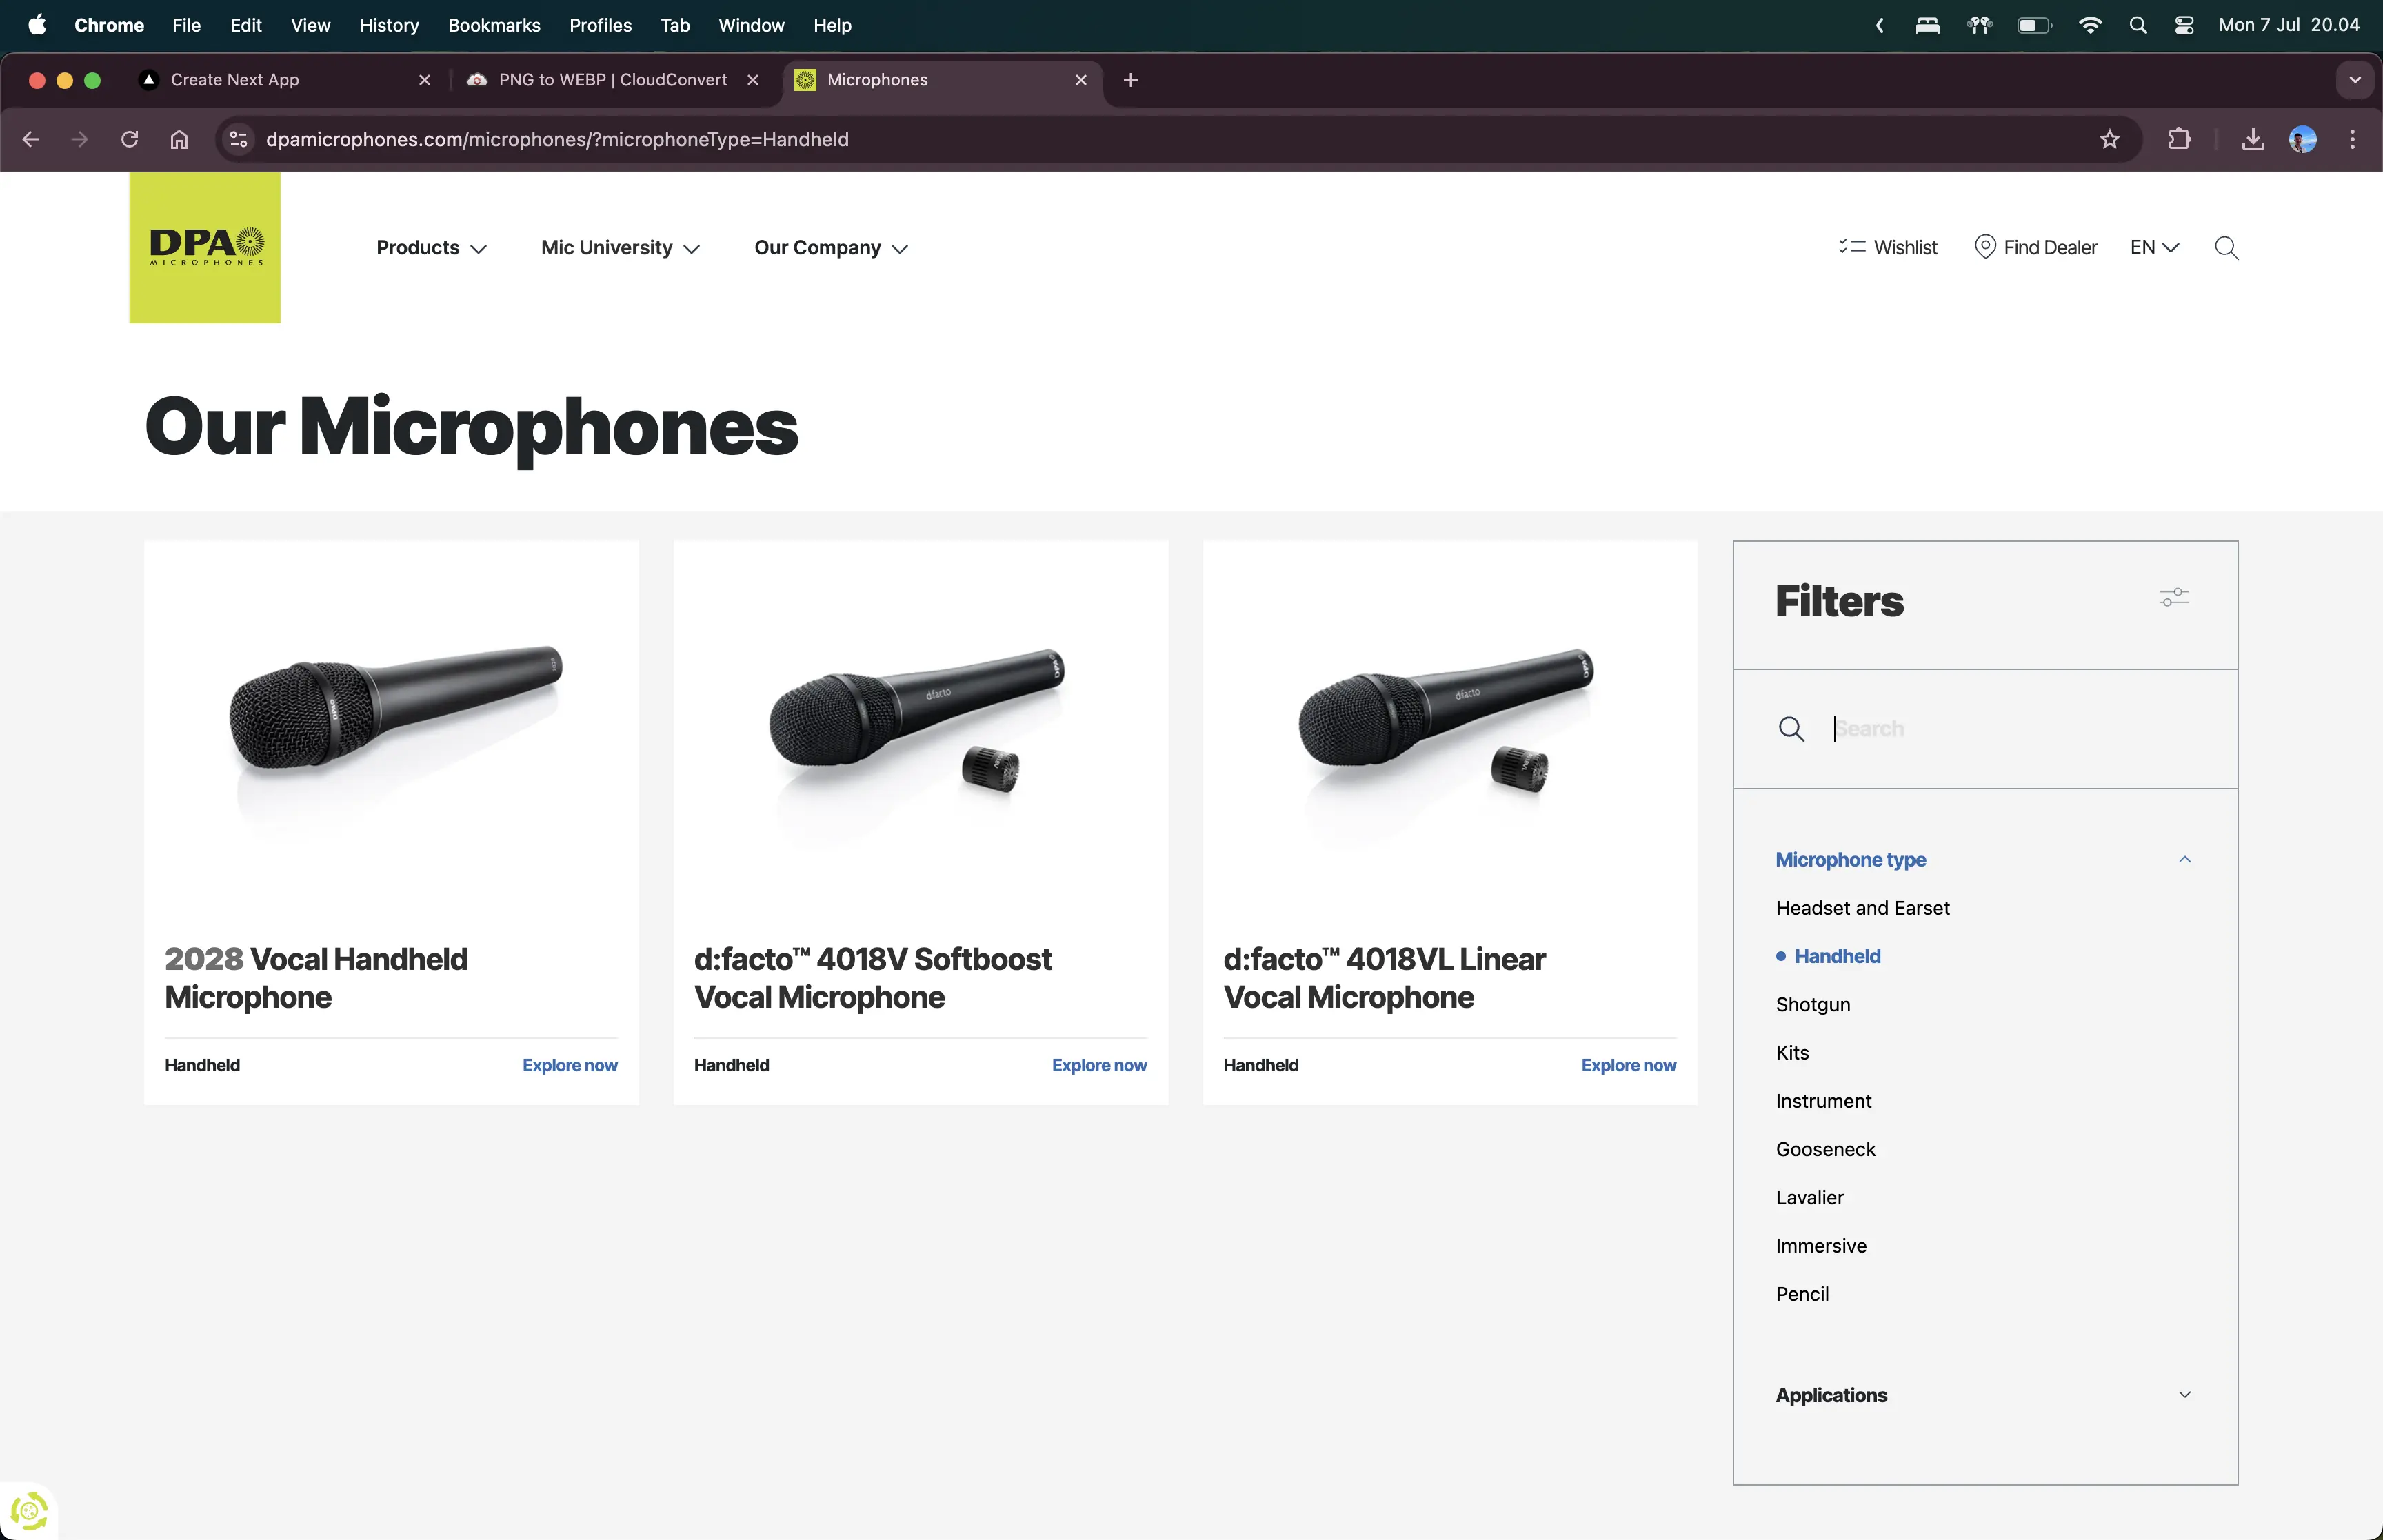This screenshot has height=1540, width=2383.
Task: Deselect the Handheld filter
Action: pos(1836,956)
